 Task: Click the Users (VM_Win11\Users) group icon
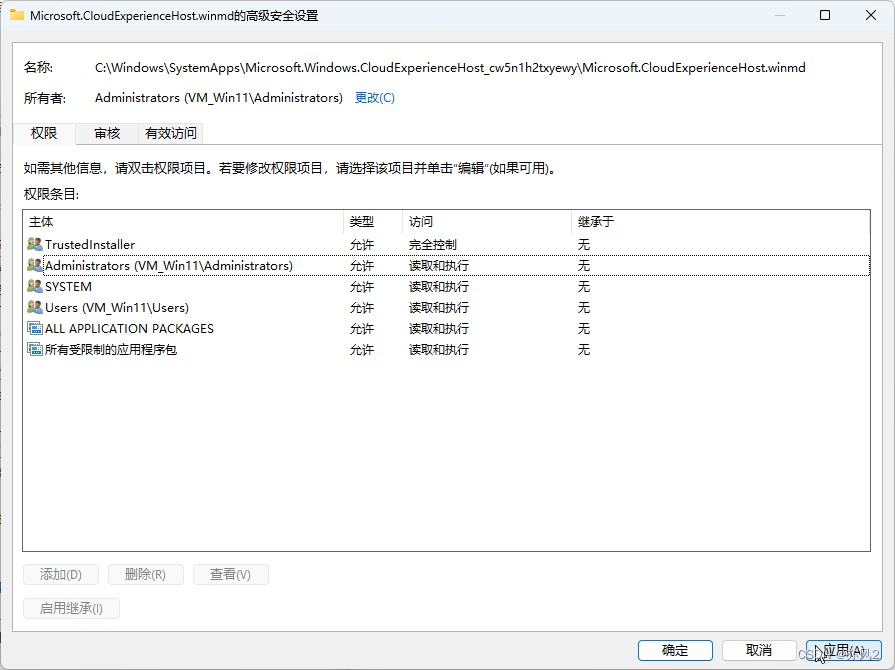coord(35,308)
